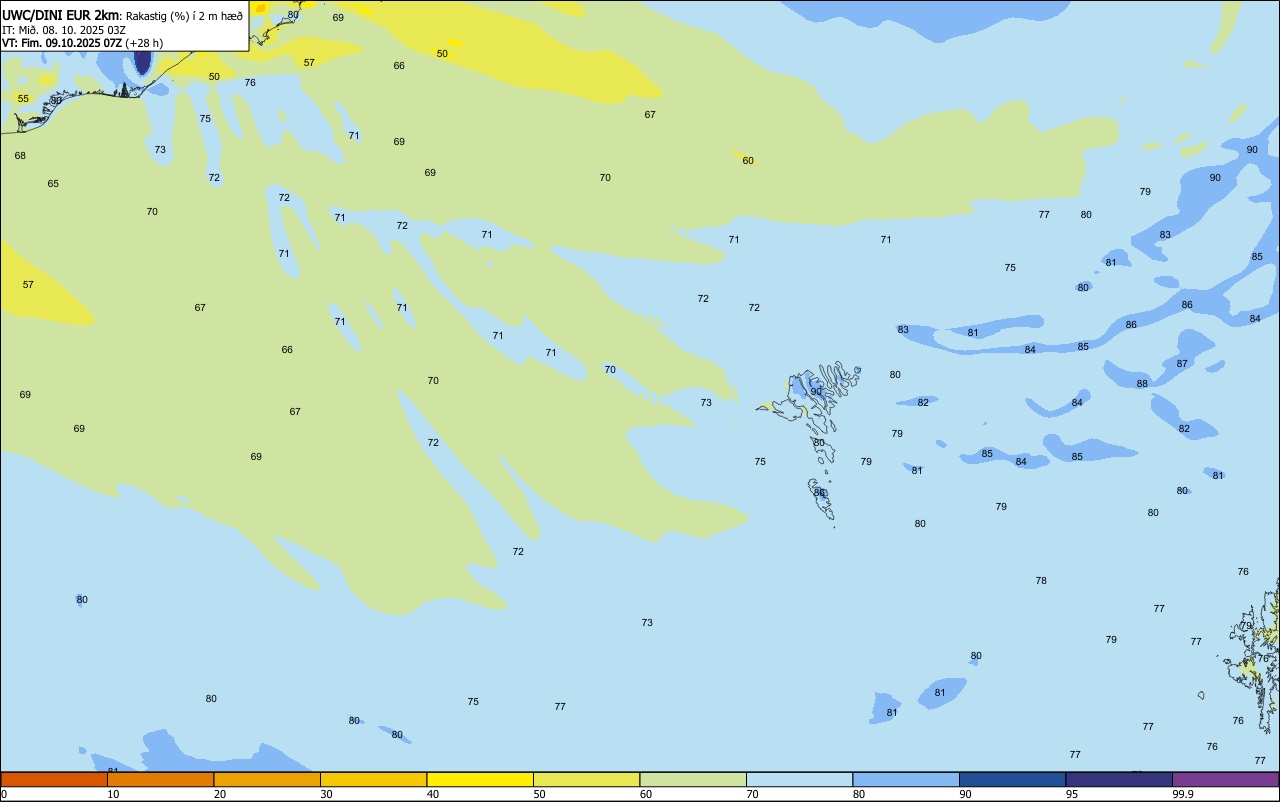
Task: Click the humidity value "88" on the map
Action: pyautogui.click(x=1142, y=384)
